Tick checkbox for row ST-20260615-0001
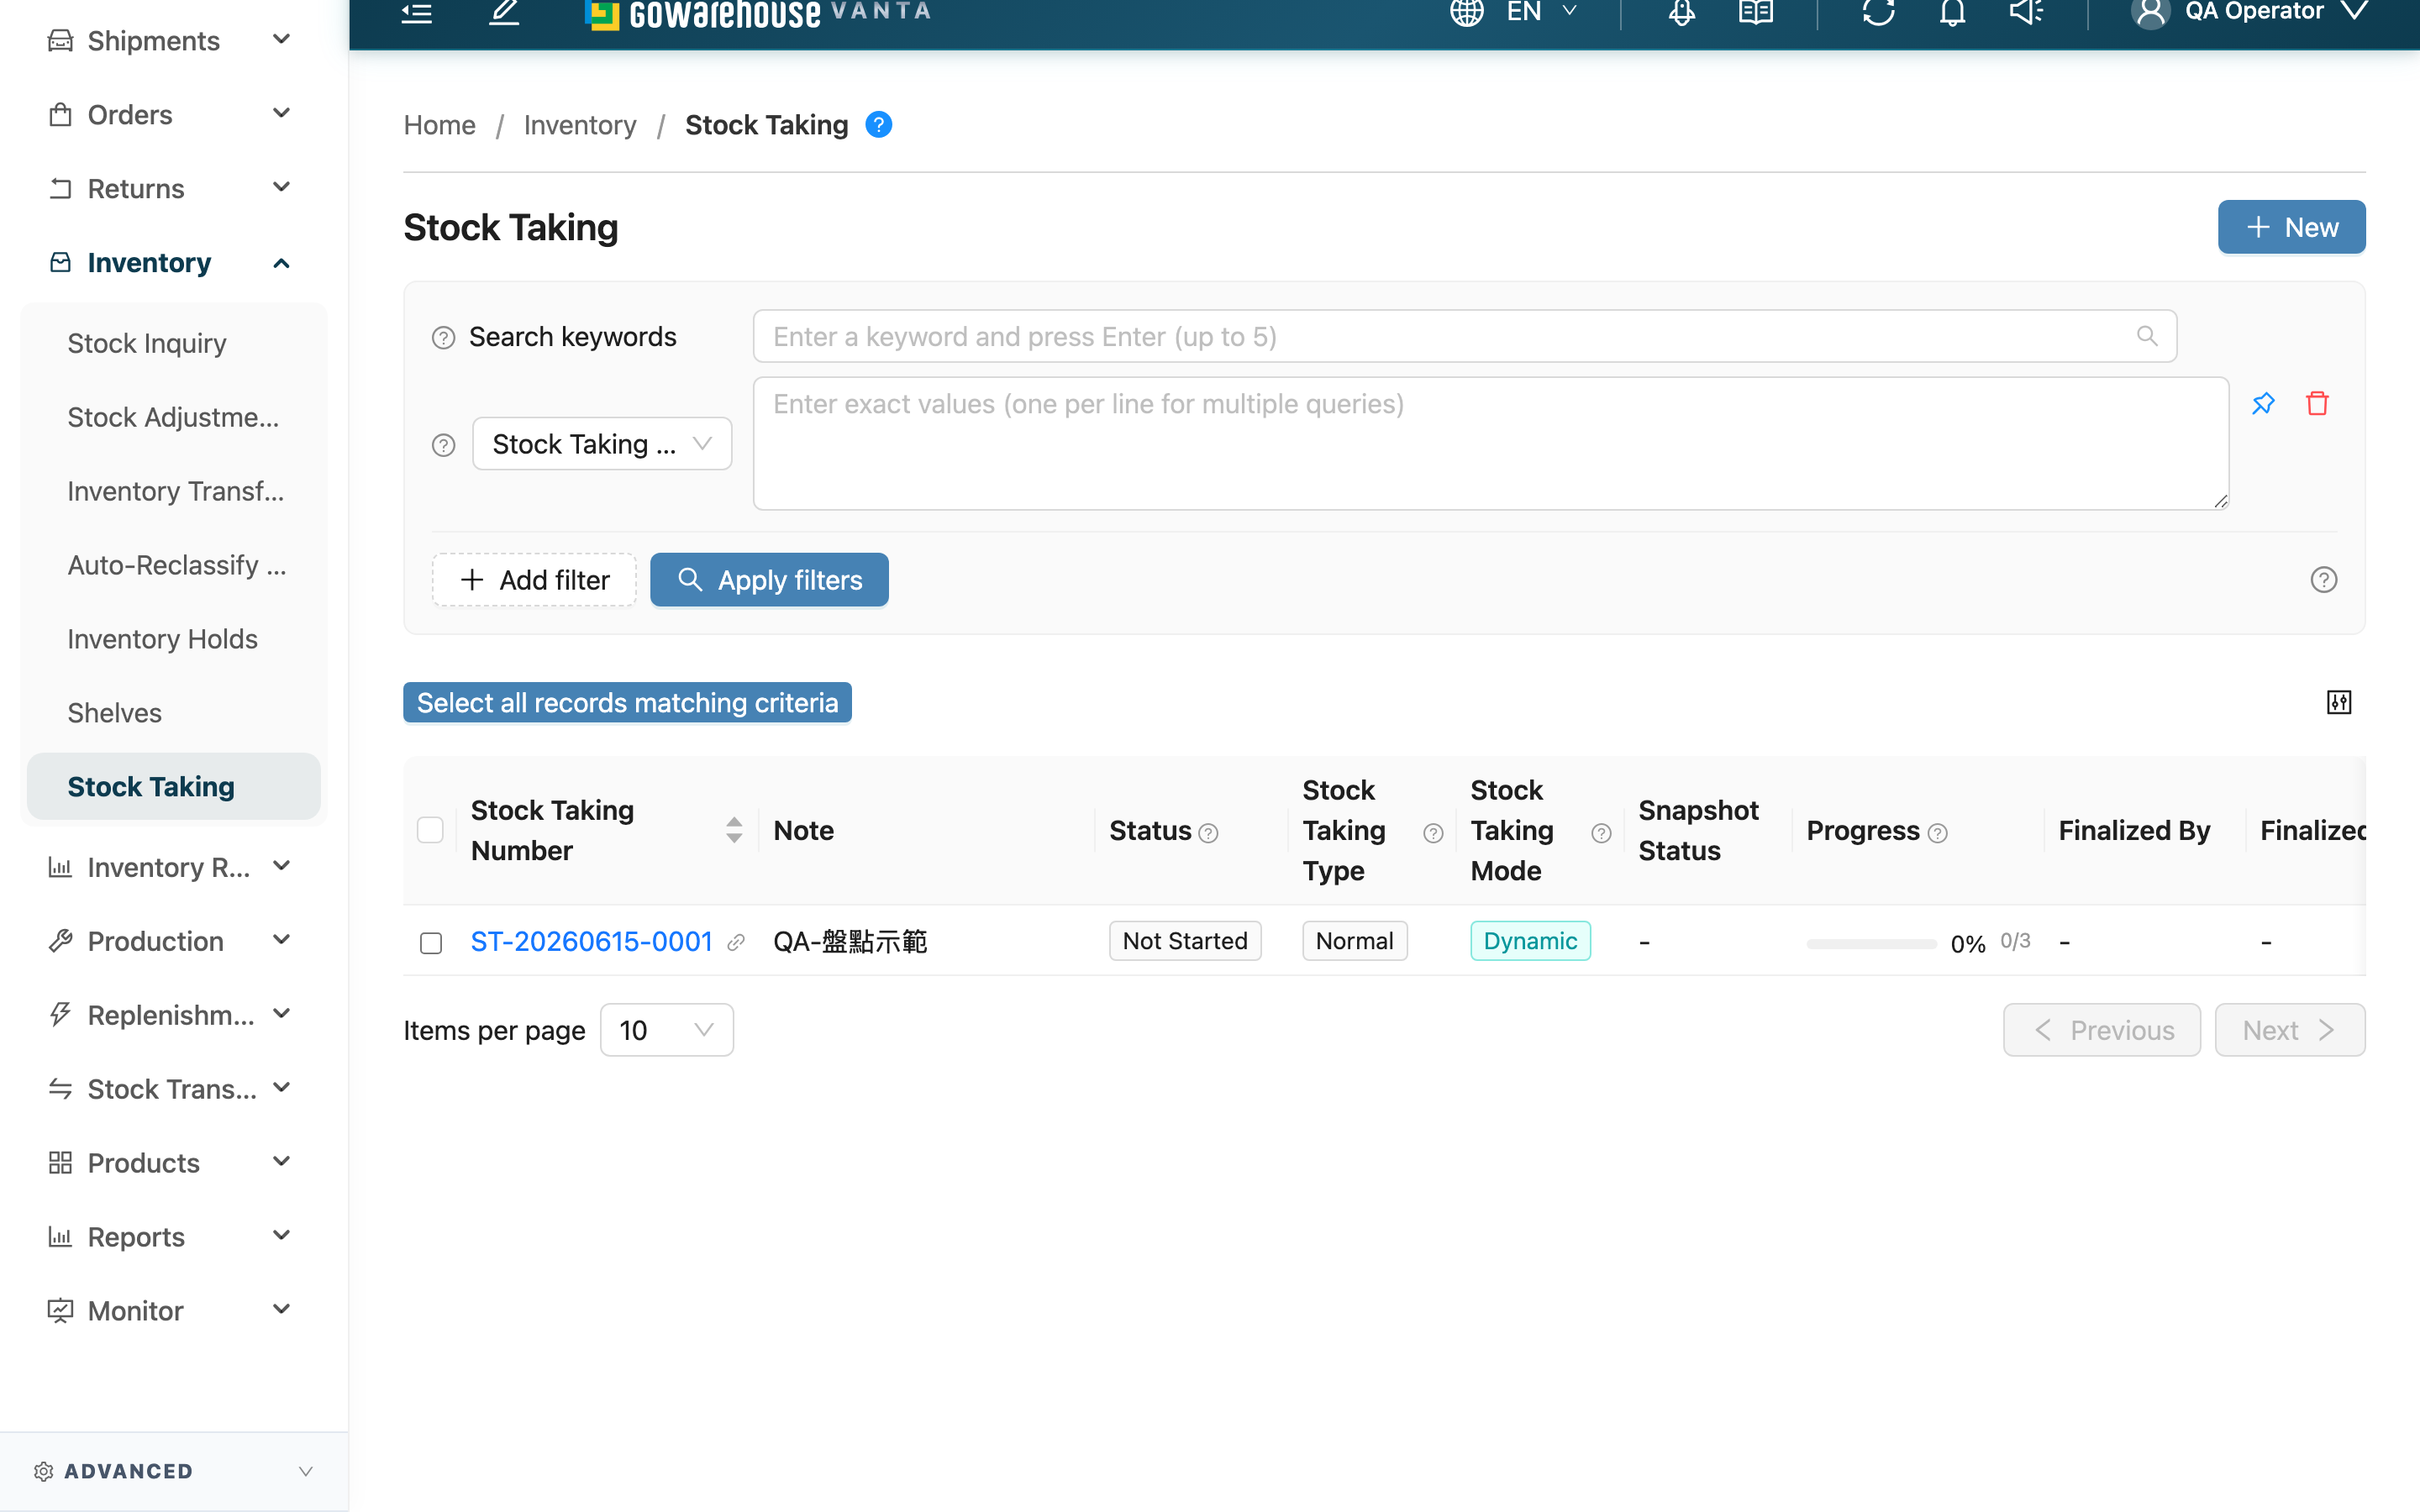Image resolution: width=2420 pixels, height=1512 pixels. tap(431, 942)
